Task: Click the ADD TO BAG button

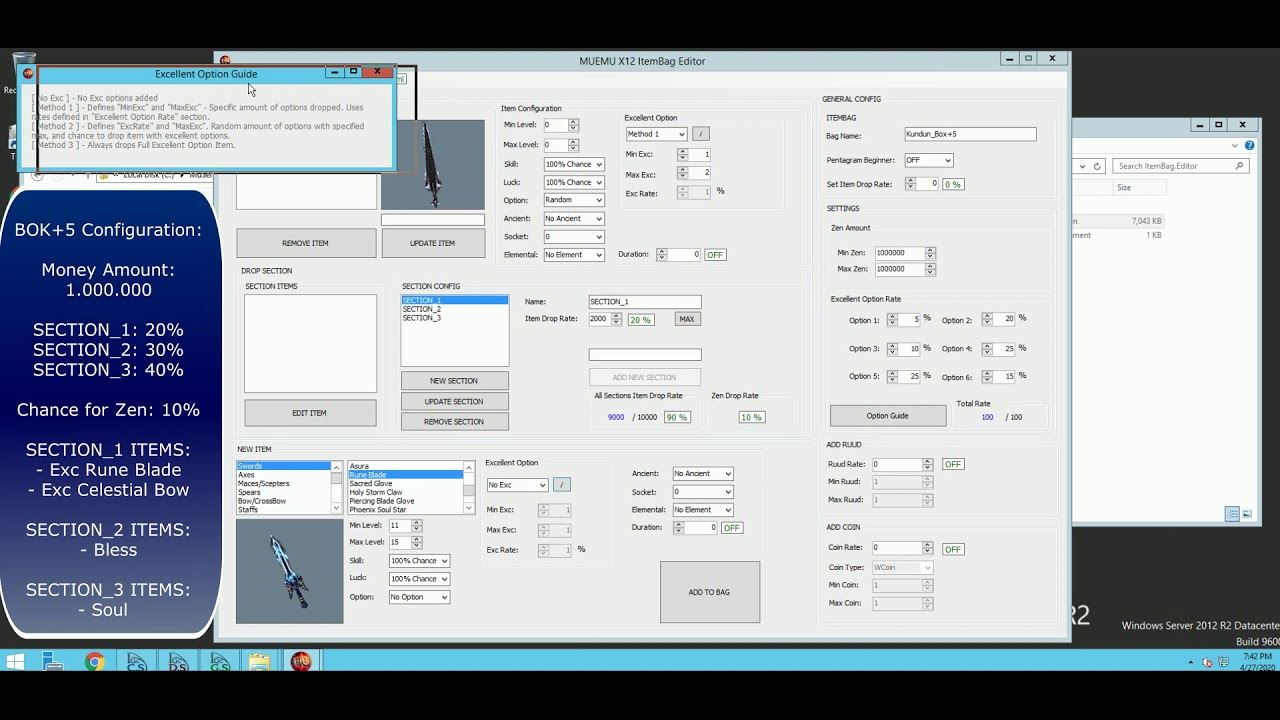Action: pos(709,592)
